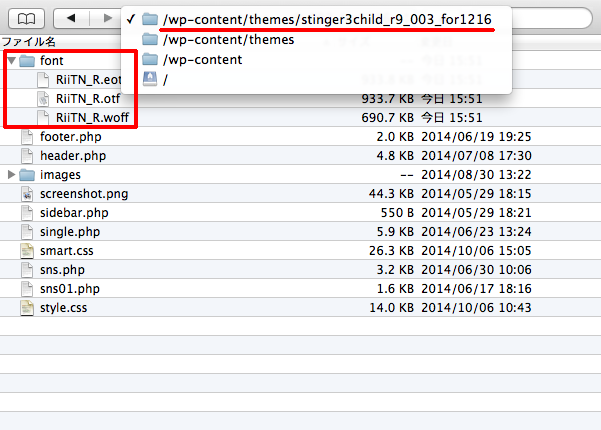
Task: Click the single.php file icon
Action: [27, 232]
